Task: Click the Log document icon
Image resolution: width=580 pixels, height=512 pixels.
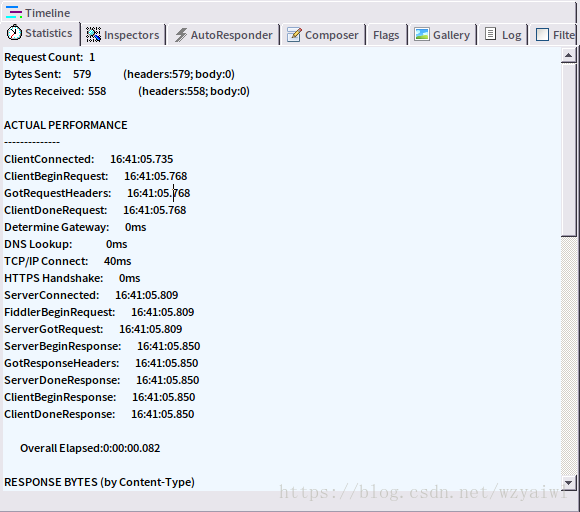Action: tap(490, 34)
